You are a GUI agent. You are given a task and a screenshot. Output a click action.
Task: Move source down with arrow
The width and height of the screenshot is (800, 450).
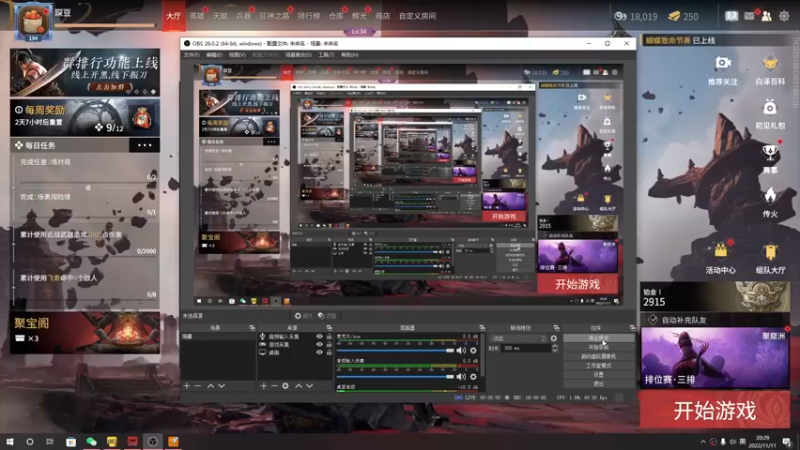(310, 386)
